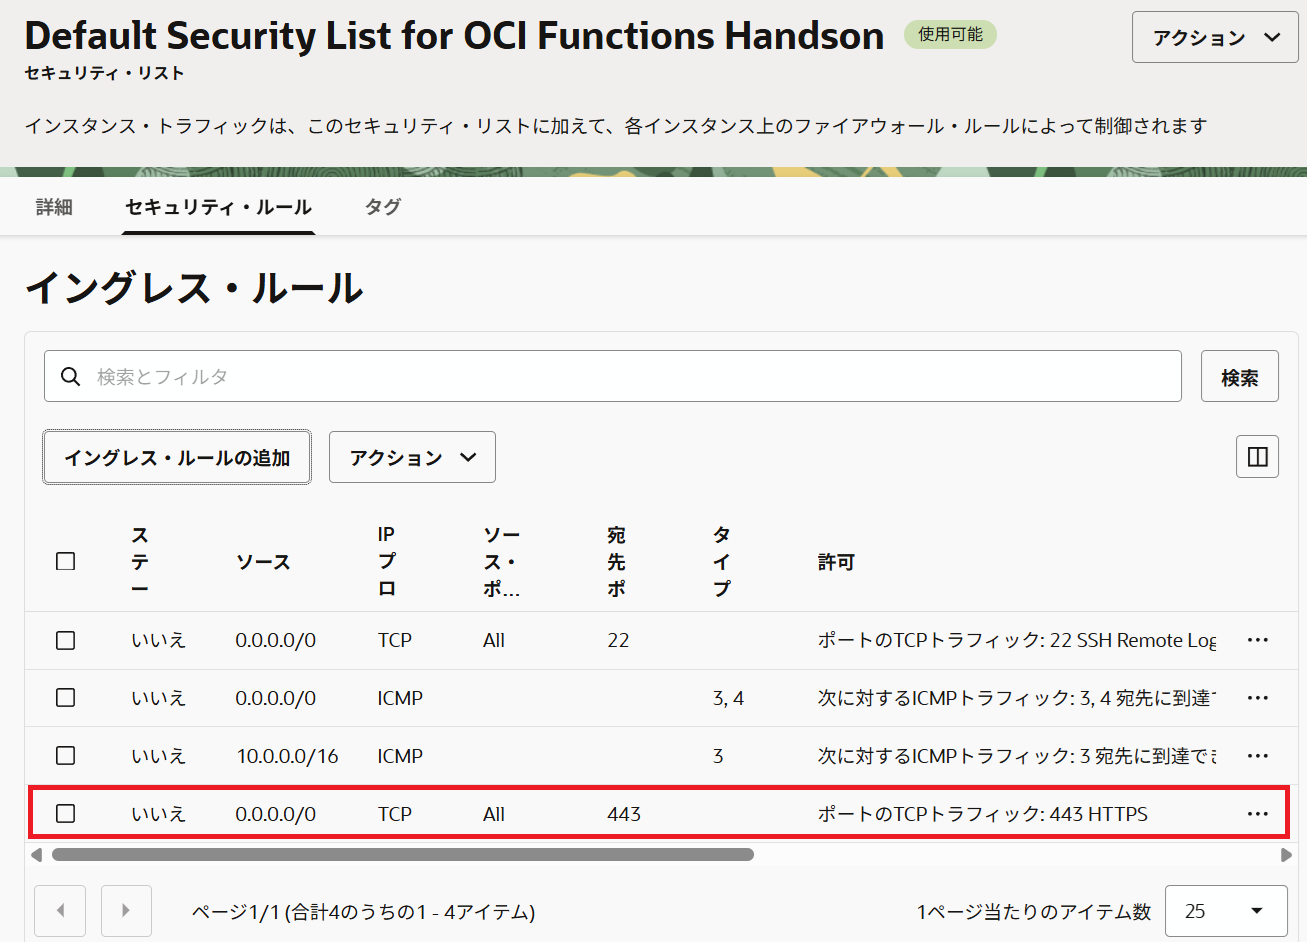1307x942 pixels.
Task: Open three-dot menu for port 443 HTTPS rule
Action: [1257, 814]
